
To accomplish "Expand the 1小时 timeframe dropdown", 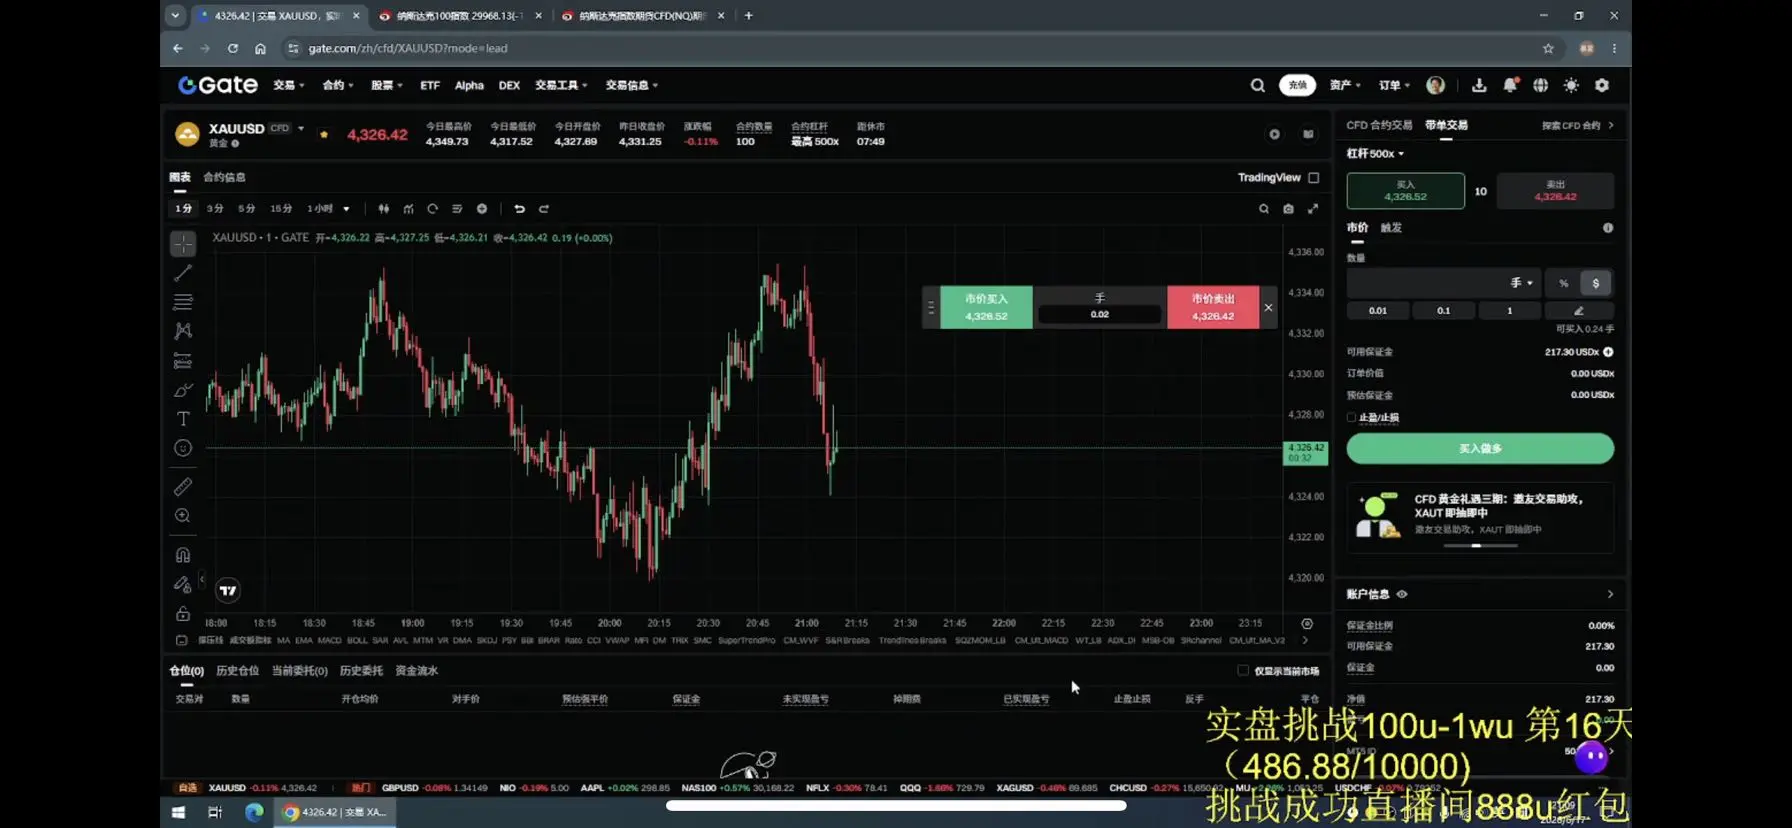I will pos(346,209).
